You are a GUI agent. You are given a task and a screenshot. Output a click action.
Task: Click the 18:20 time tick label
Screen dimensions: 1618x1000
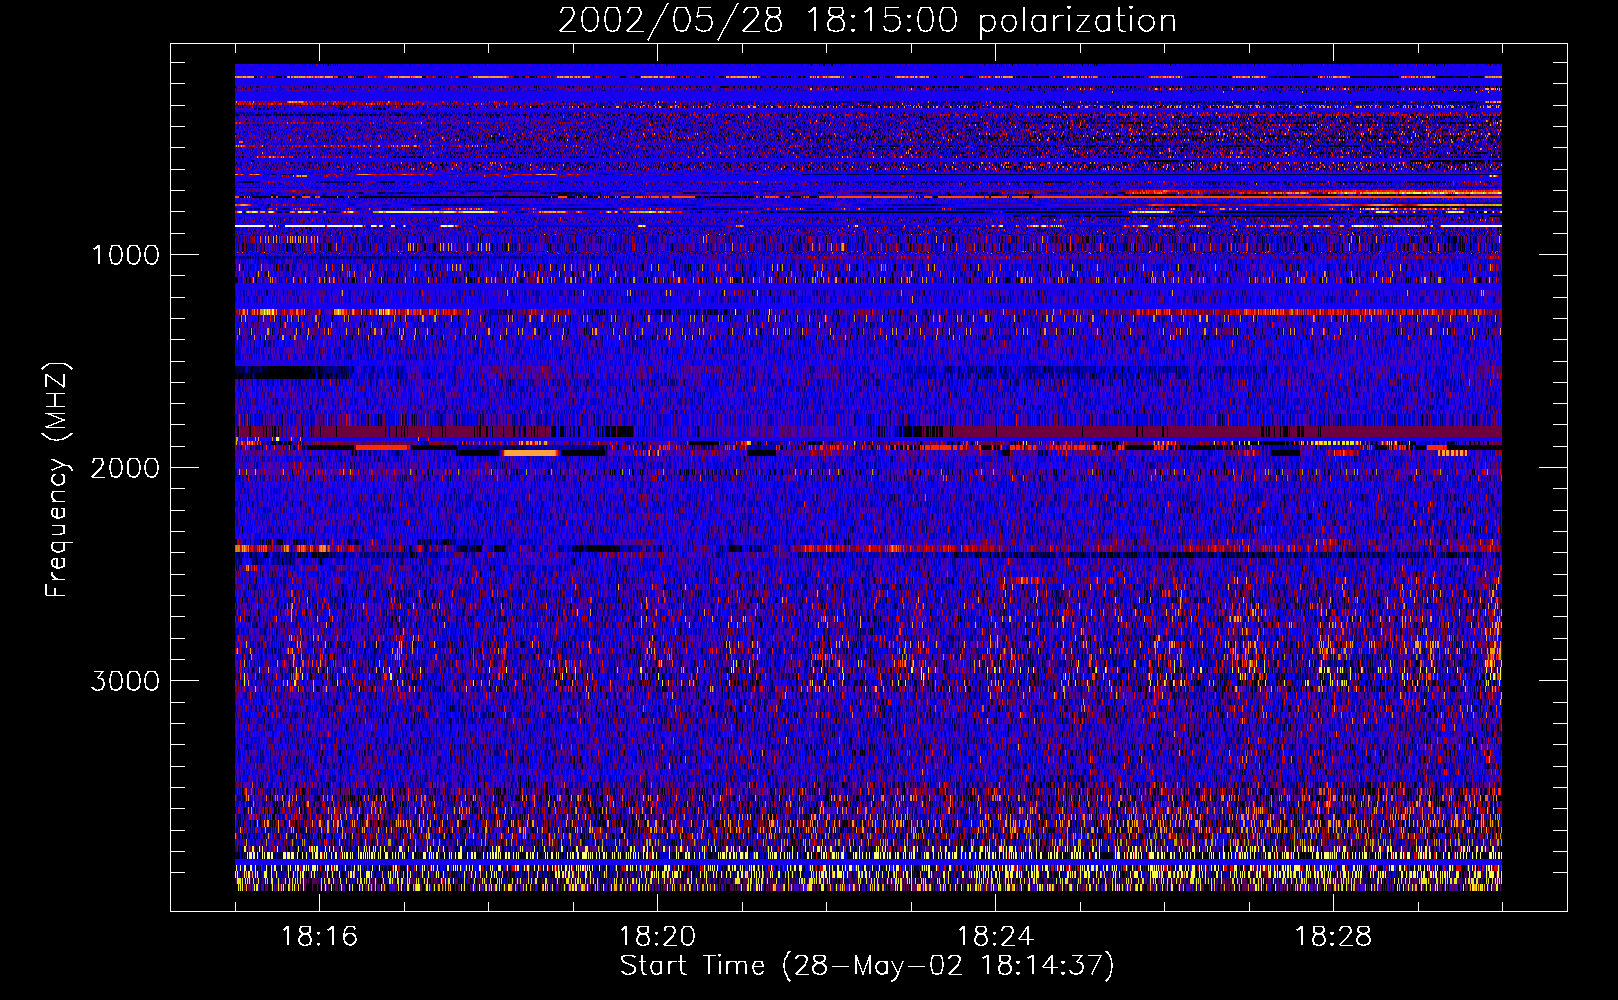[657, 937]
